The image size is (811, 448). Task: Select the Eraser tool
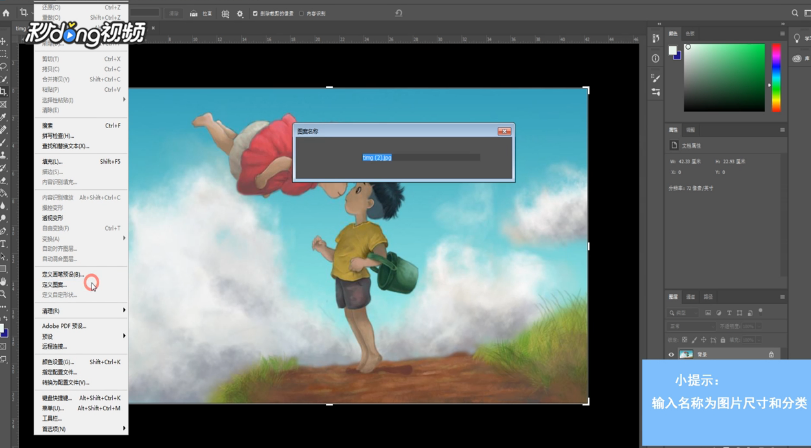click(x=3, y=181)
